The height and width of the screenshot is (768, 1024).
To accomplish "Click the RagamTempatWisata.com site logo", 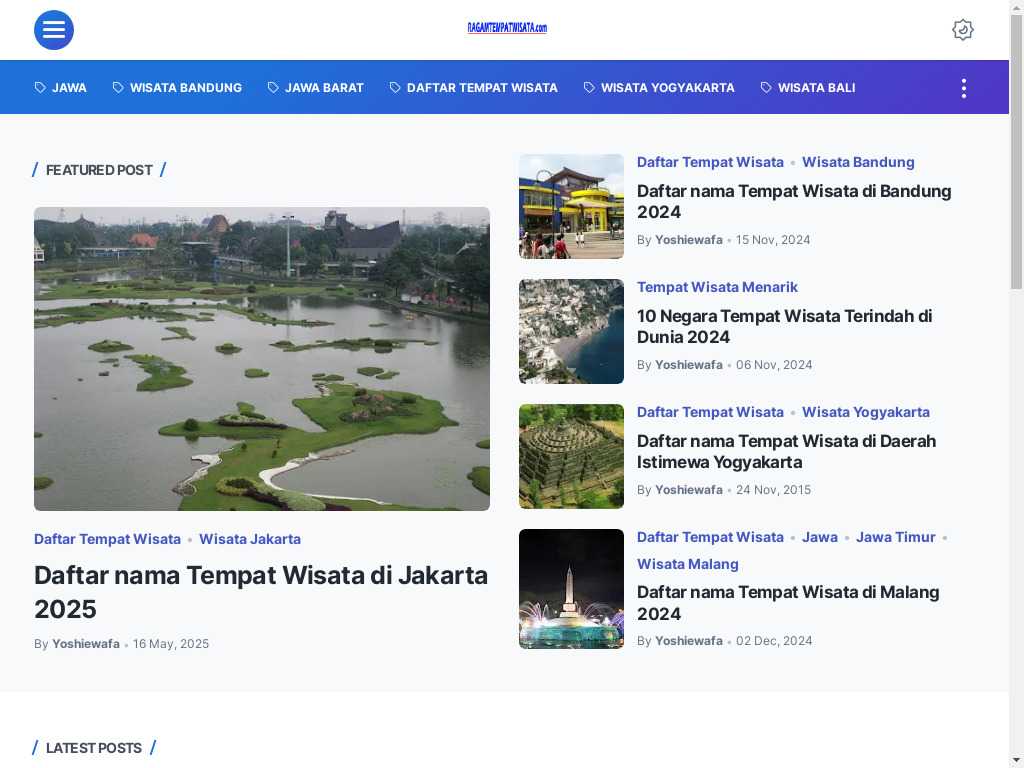I will (507, 28).
